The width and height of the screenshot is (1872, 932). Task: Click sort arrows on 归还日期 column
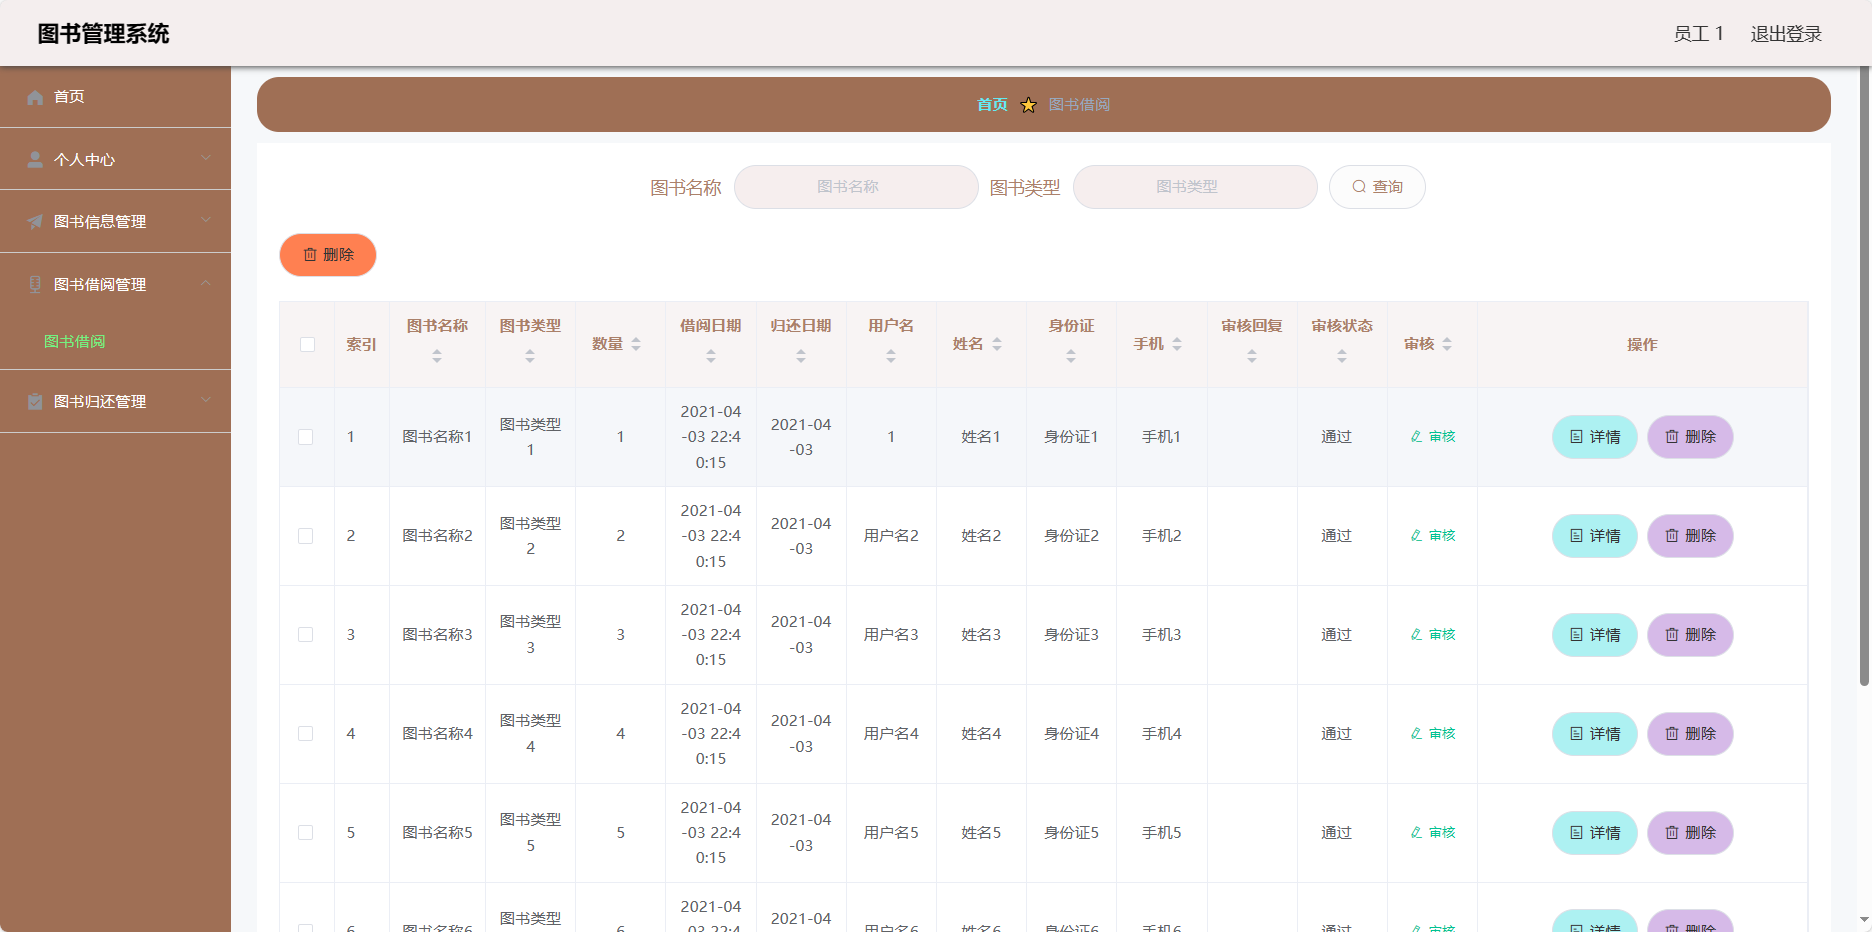tap(801, 356)
